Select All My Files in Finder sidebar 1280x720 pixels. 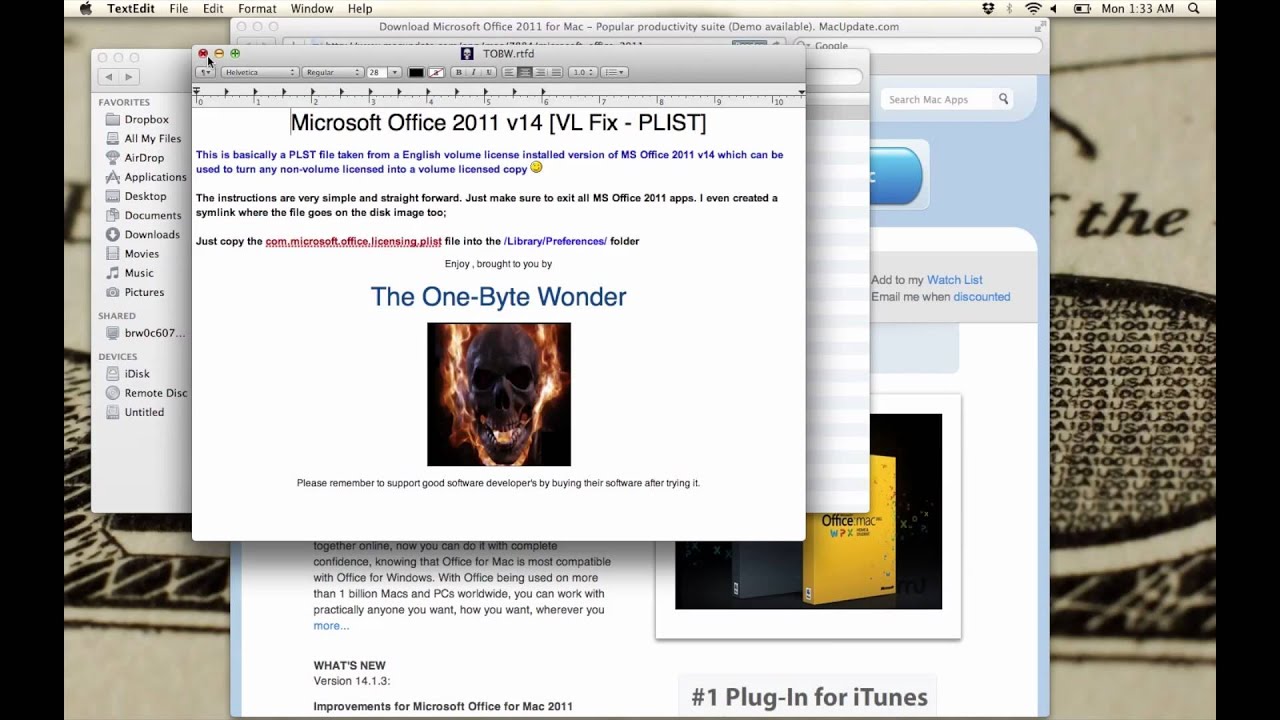[x=153, y=139]
